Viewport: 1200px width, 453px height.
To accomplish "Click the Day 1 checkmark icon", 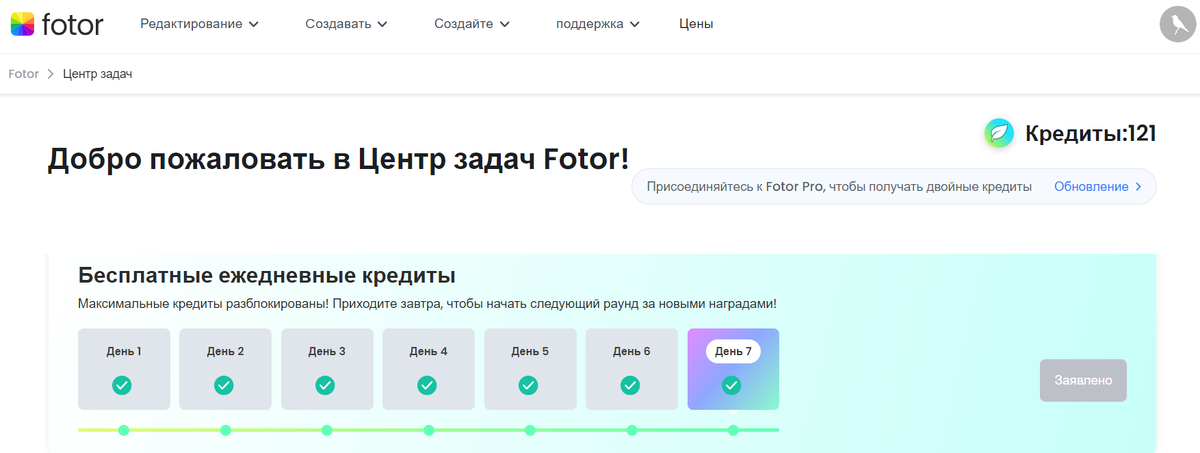I will pyautogui.click(x=122, y=385).
